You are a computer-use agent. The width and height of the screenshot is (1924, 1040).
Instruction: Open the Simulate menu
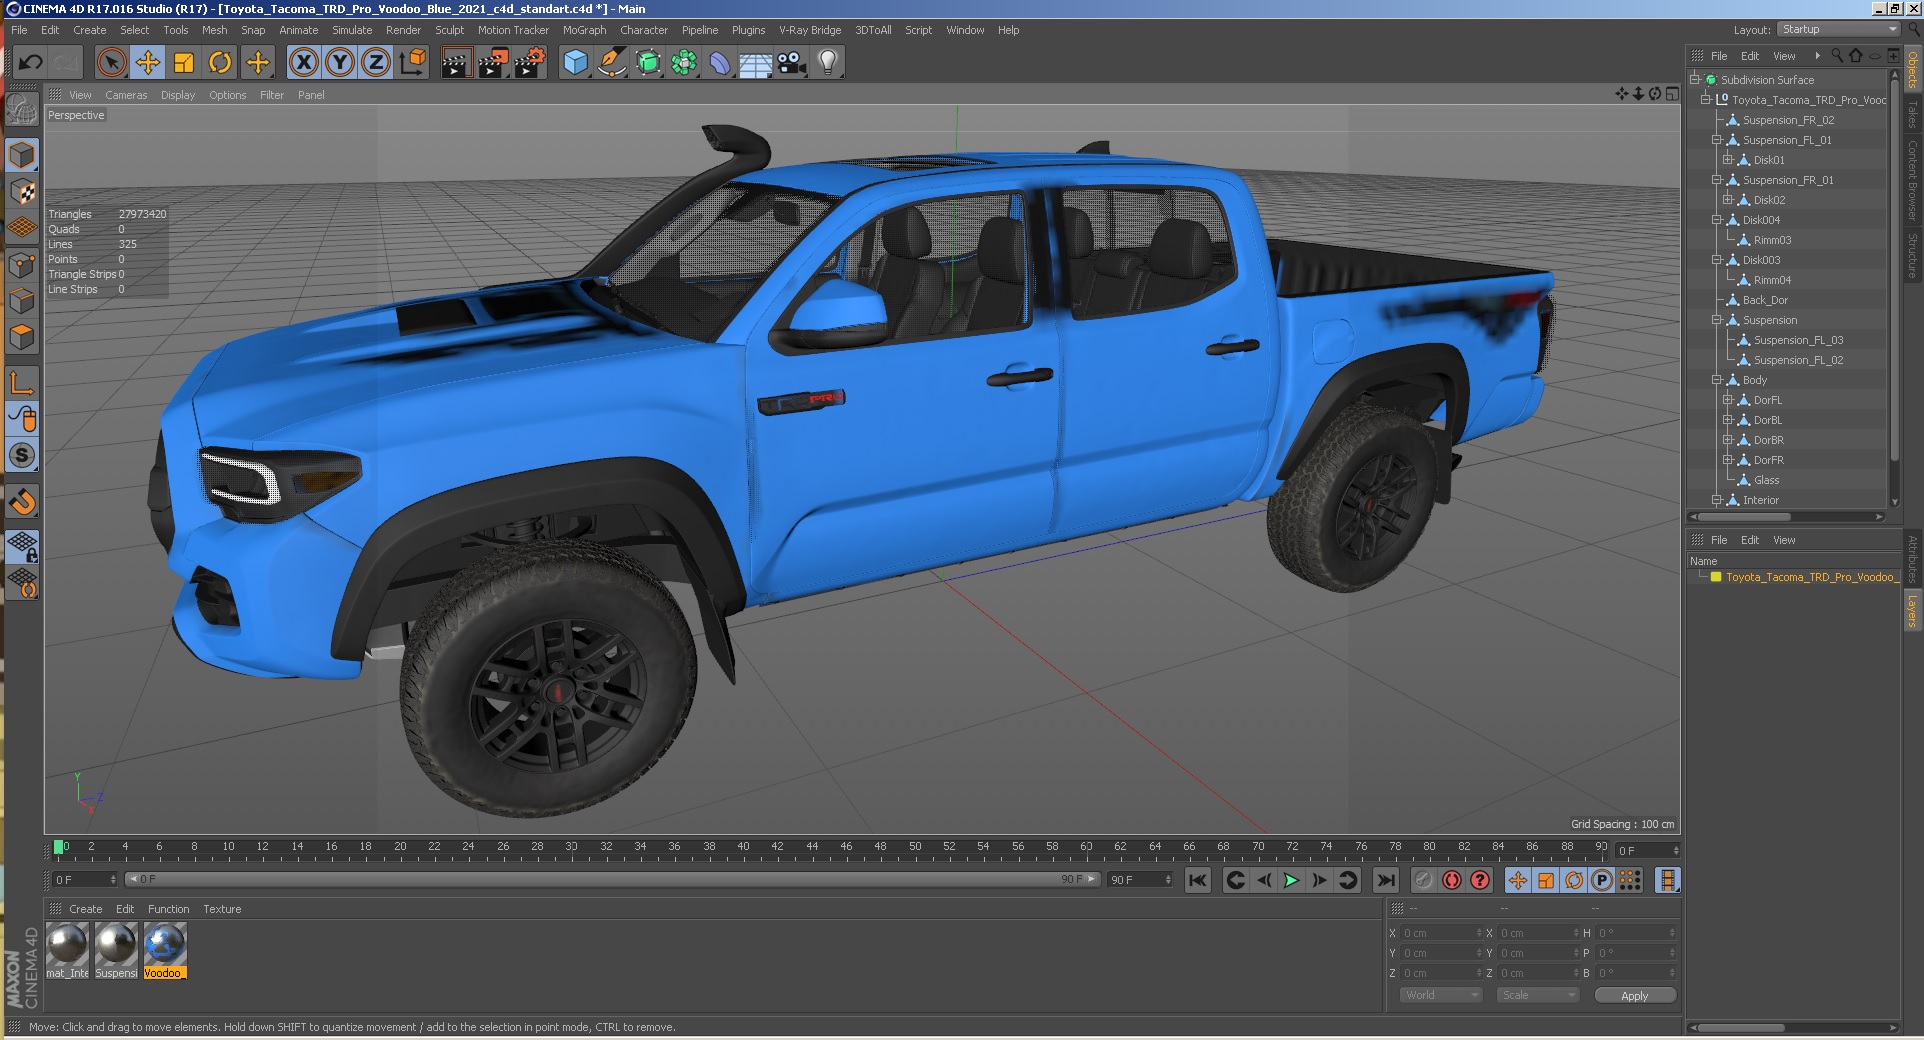[x=352, y=30]
